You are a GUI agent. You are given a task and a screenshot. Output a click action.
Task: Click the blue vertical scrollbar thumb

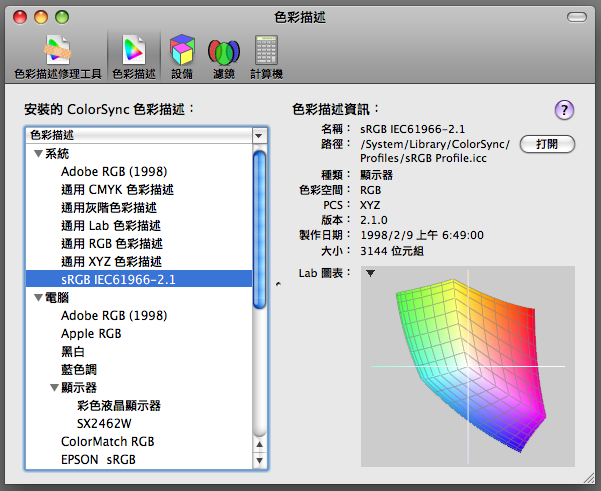click(x=259, y=230)
